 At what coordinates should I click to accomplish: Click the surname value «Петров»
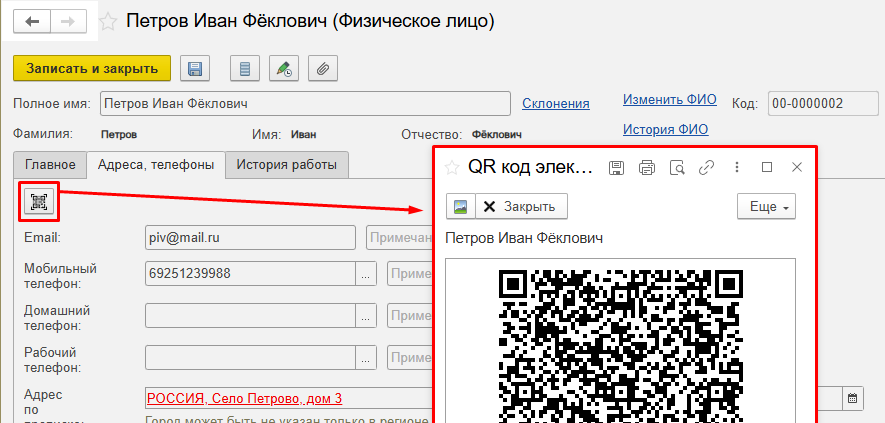(x=119, y=134)
